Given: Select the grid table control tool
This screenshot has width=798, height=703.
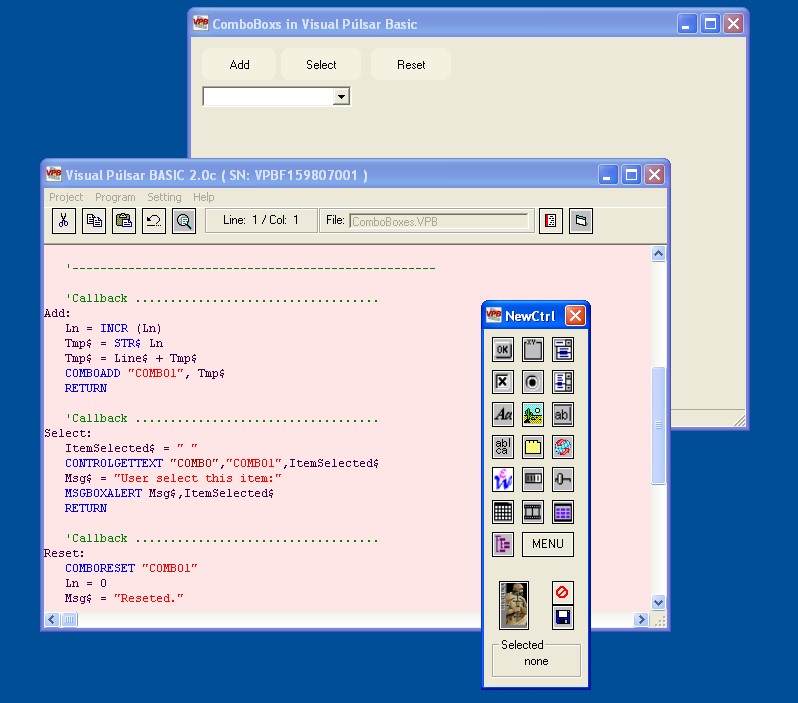Looking at the screenshot, I should [x=502, y=512].
